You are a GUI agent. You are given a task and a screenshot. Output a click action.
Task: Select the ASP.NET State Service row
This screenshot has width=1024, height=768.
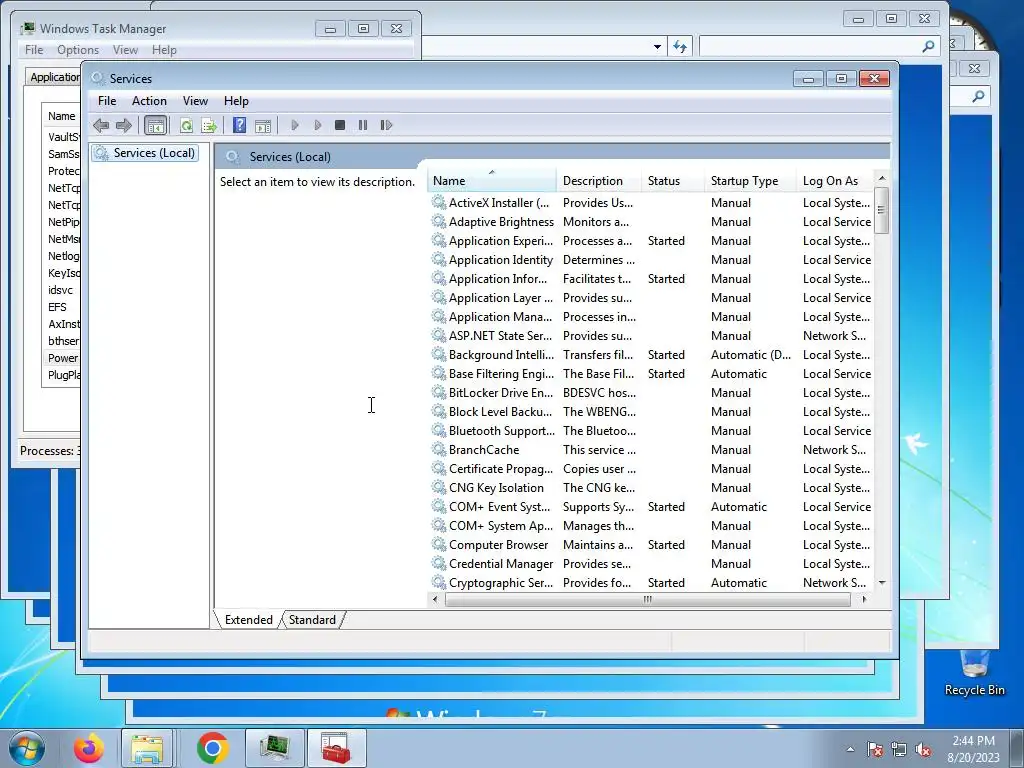[x=651, y=336]
